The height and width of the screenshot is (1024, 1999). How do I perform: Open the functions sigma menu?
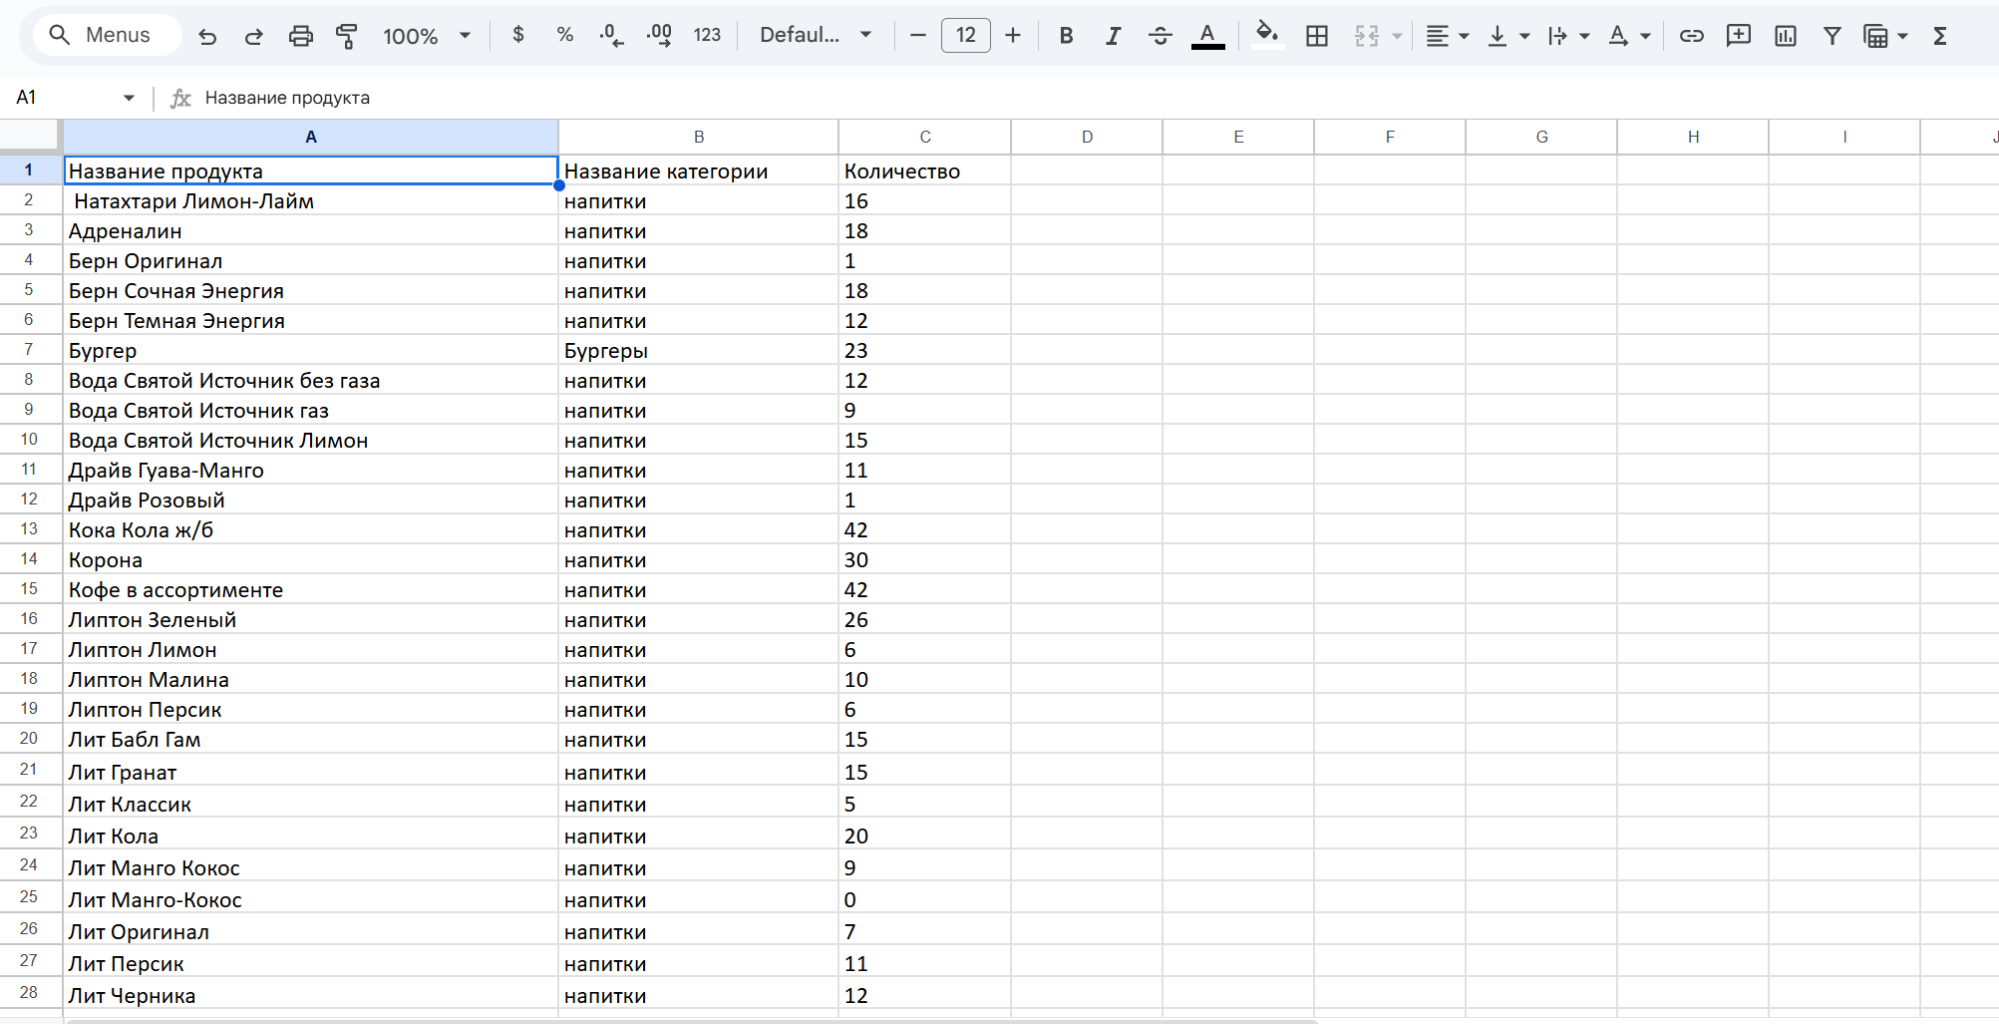point(1940,36)
